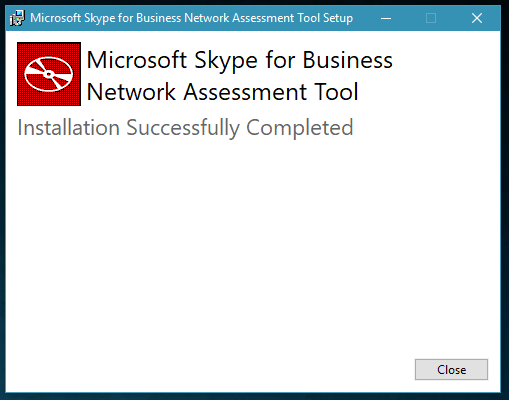This screenshot has width=509, height=400.
Task: Click the word 'Business' in the large heading
Action: click(x=348, y=60)
